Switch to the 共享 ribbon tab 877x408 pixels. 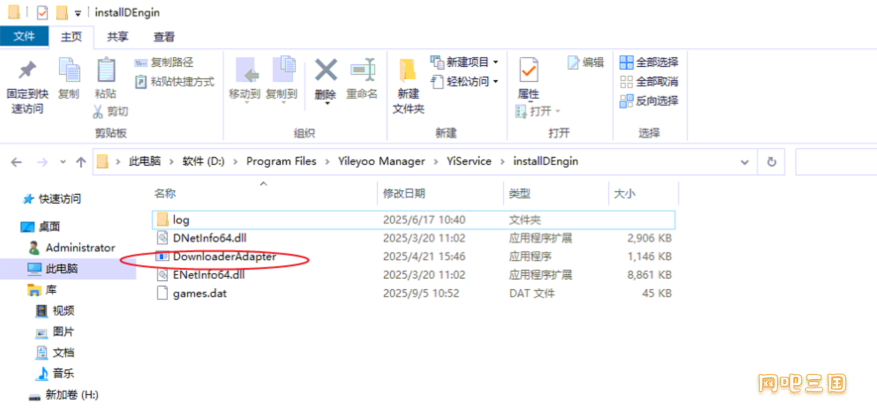[x=118, y=37]
